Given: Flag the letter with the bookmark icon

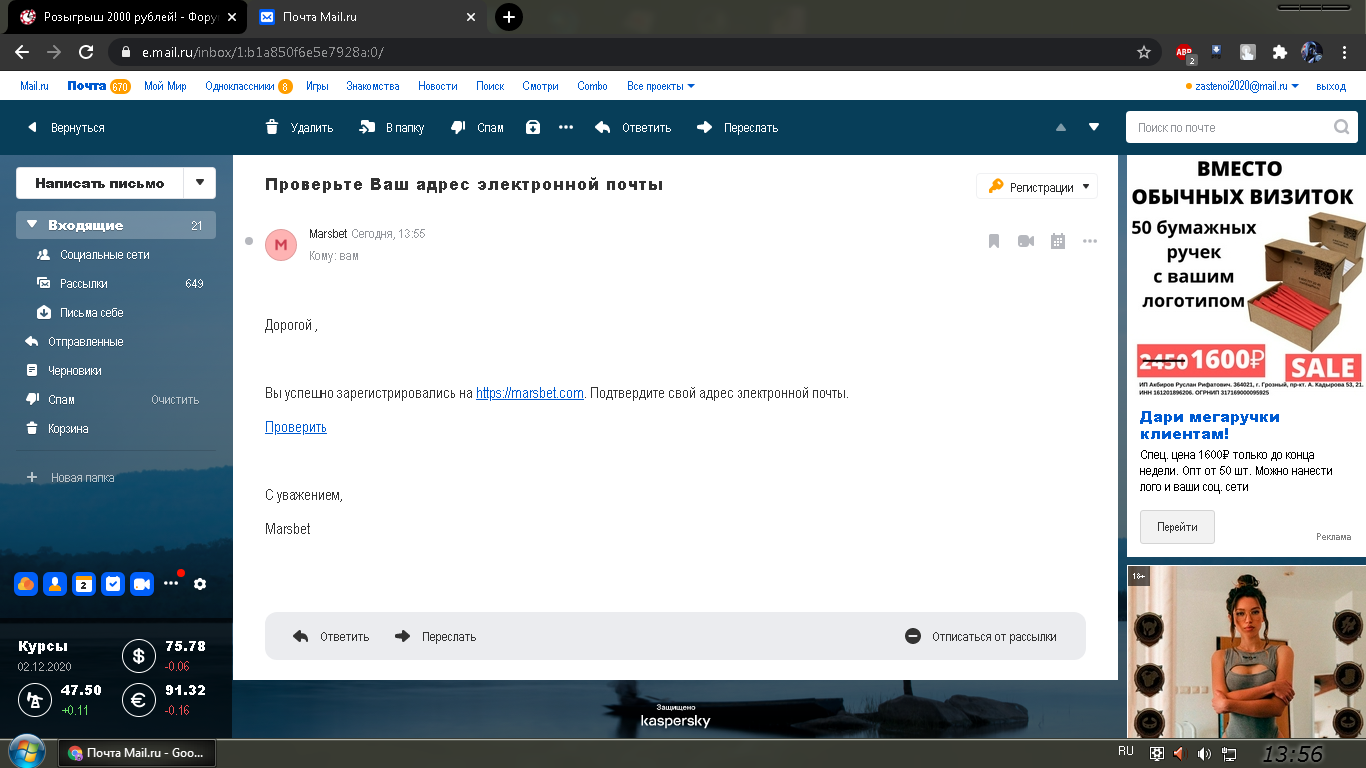Looking at the screenshot, I should point(994,241).
